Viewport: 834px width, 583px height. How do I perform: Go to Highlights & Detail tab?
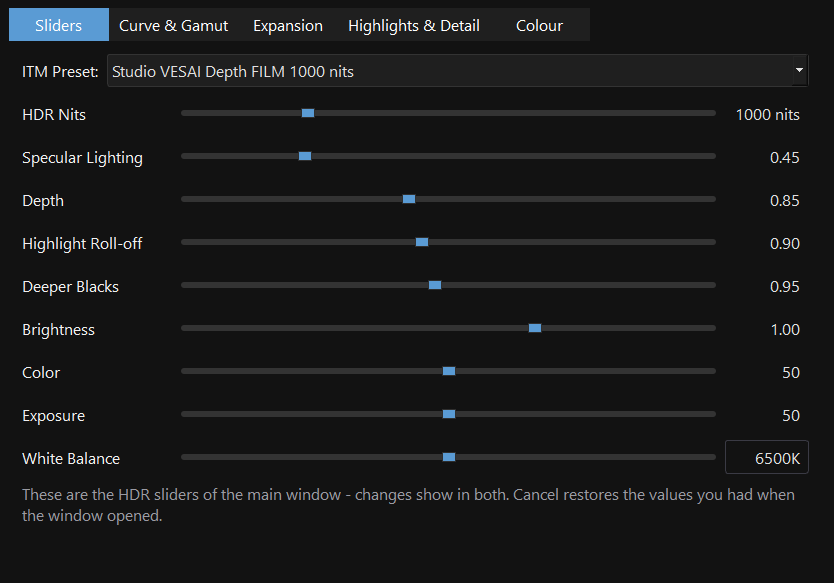coord(414,25)
